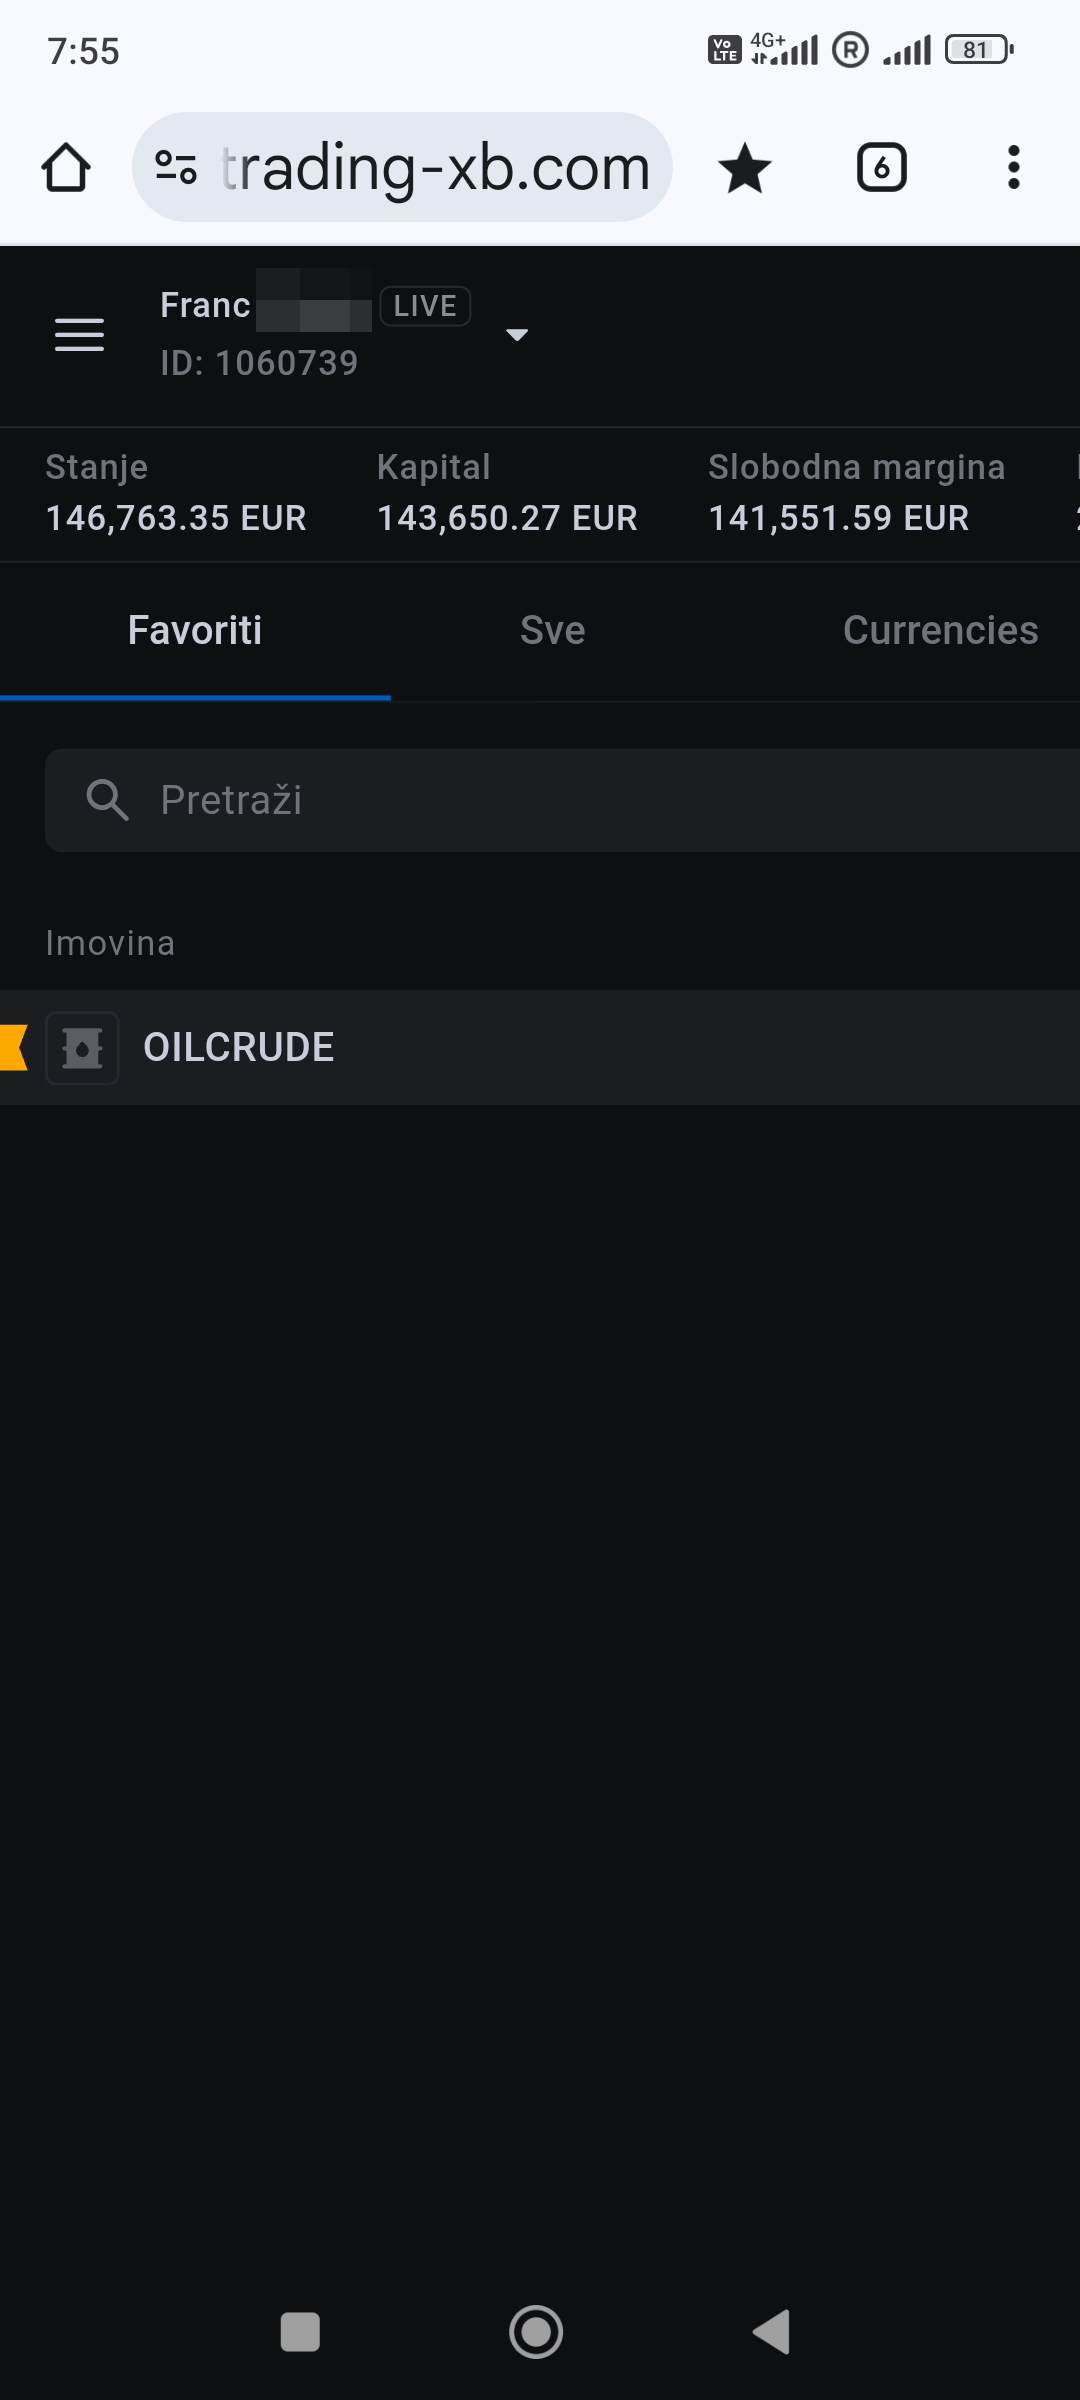Open Android recent apps square button
The image size is (1080, 2400).
300,2332
